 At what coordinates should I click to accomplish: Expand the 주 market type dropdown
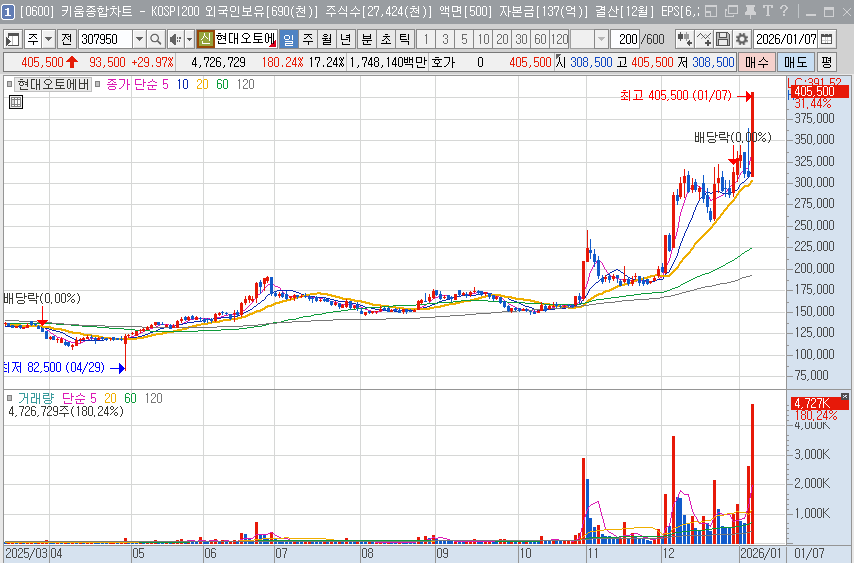tap(48, 39)
